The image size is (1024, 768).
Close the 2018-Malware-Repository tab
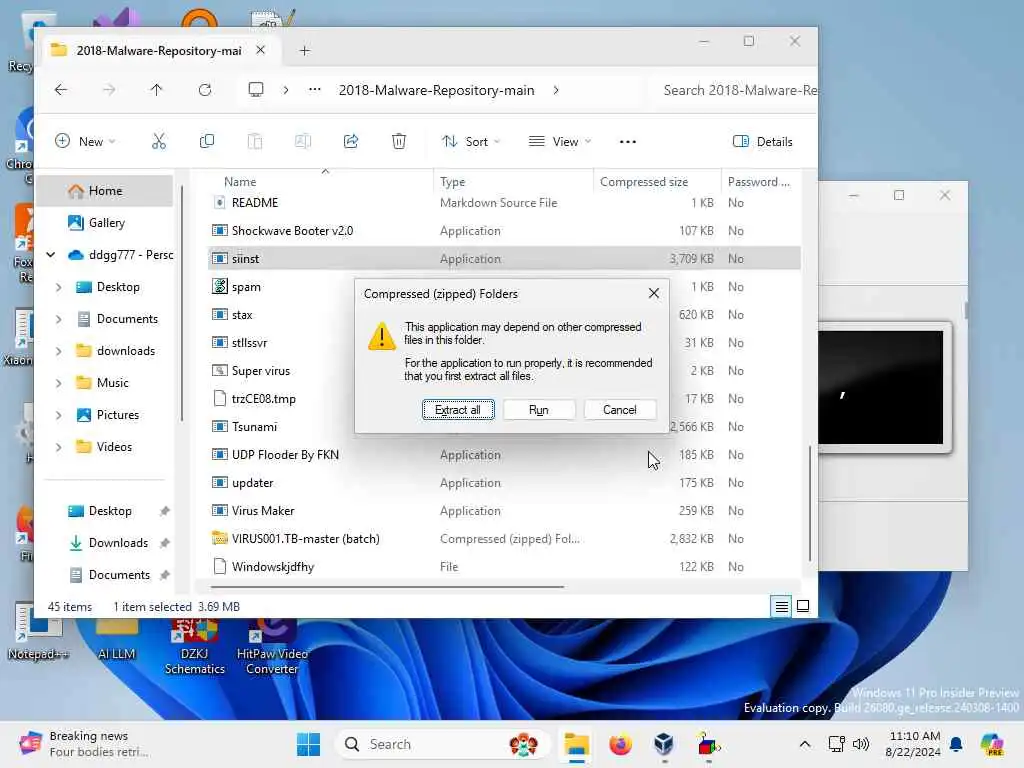point(261,50)
